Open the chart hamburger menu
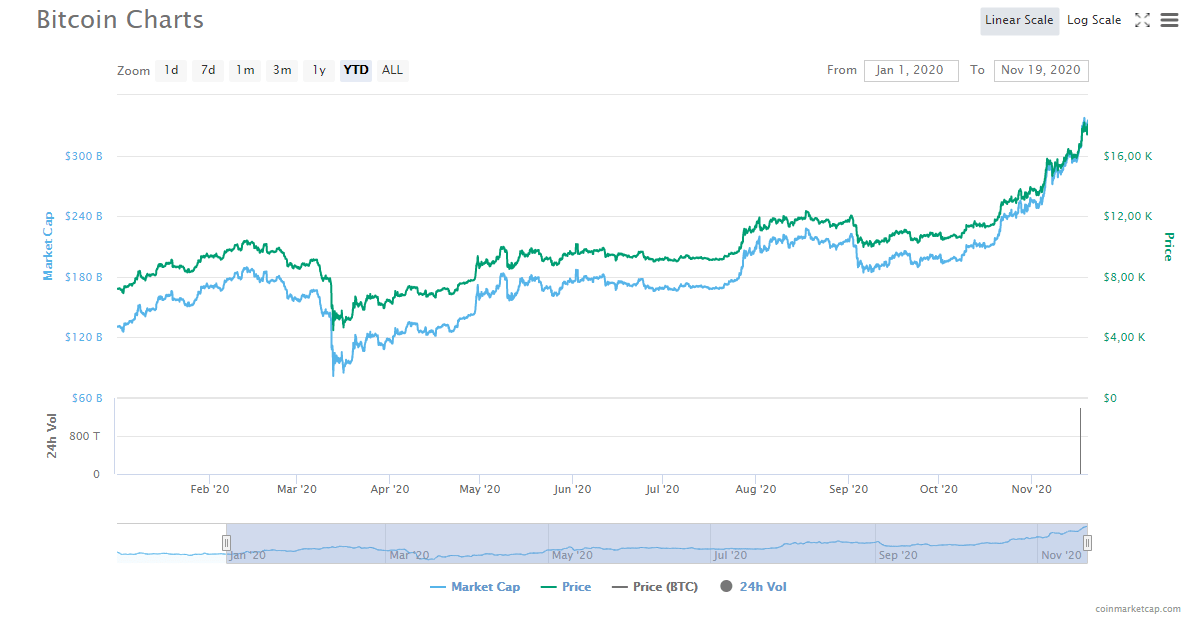The height and width of the screenshot is (621, 1196). click(x=1169, y=21)
